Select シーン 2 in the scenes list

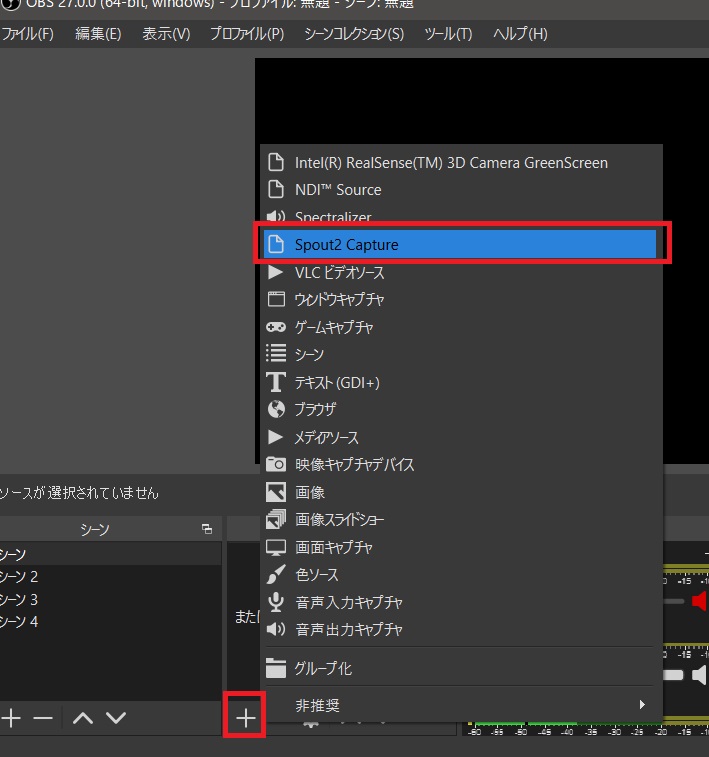click(x=111, y=576)
